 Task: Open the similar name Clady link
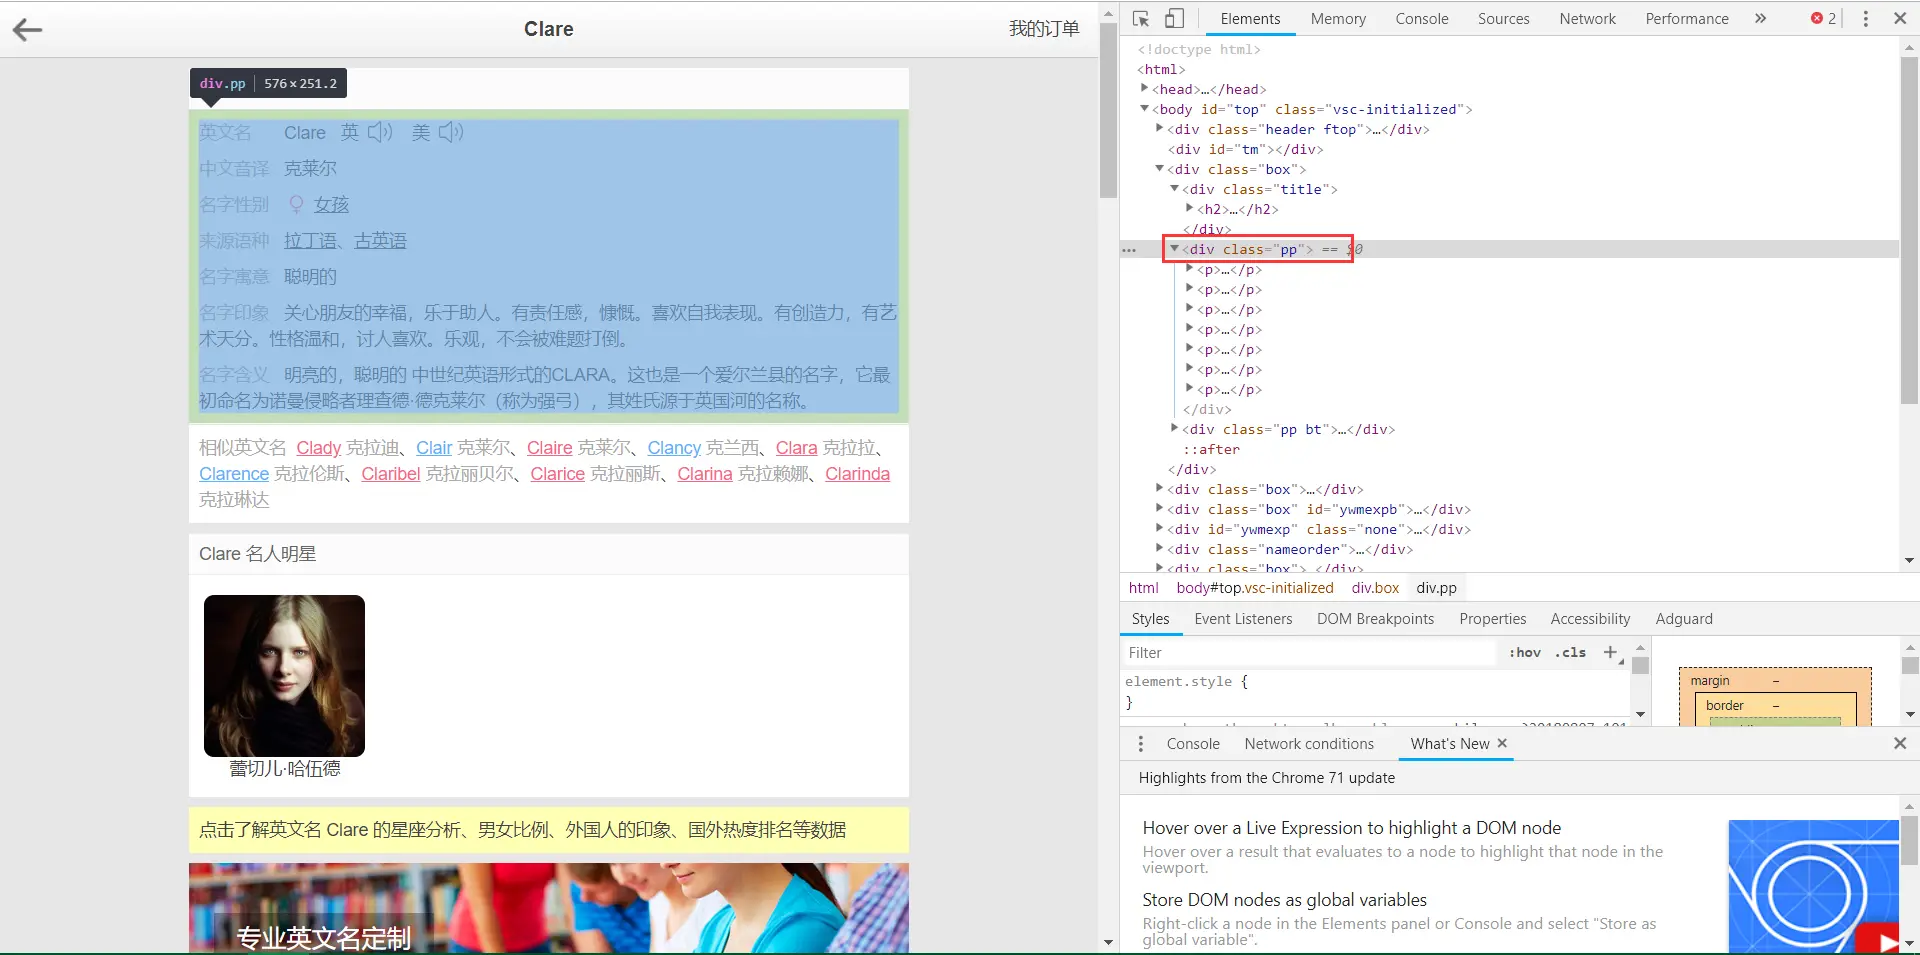(318, 448)
